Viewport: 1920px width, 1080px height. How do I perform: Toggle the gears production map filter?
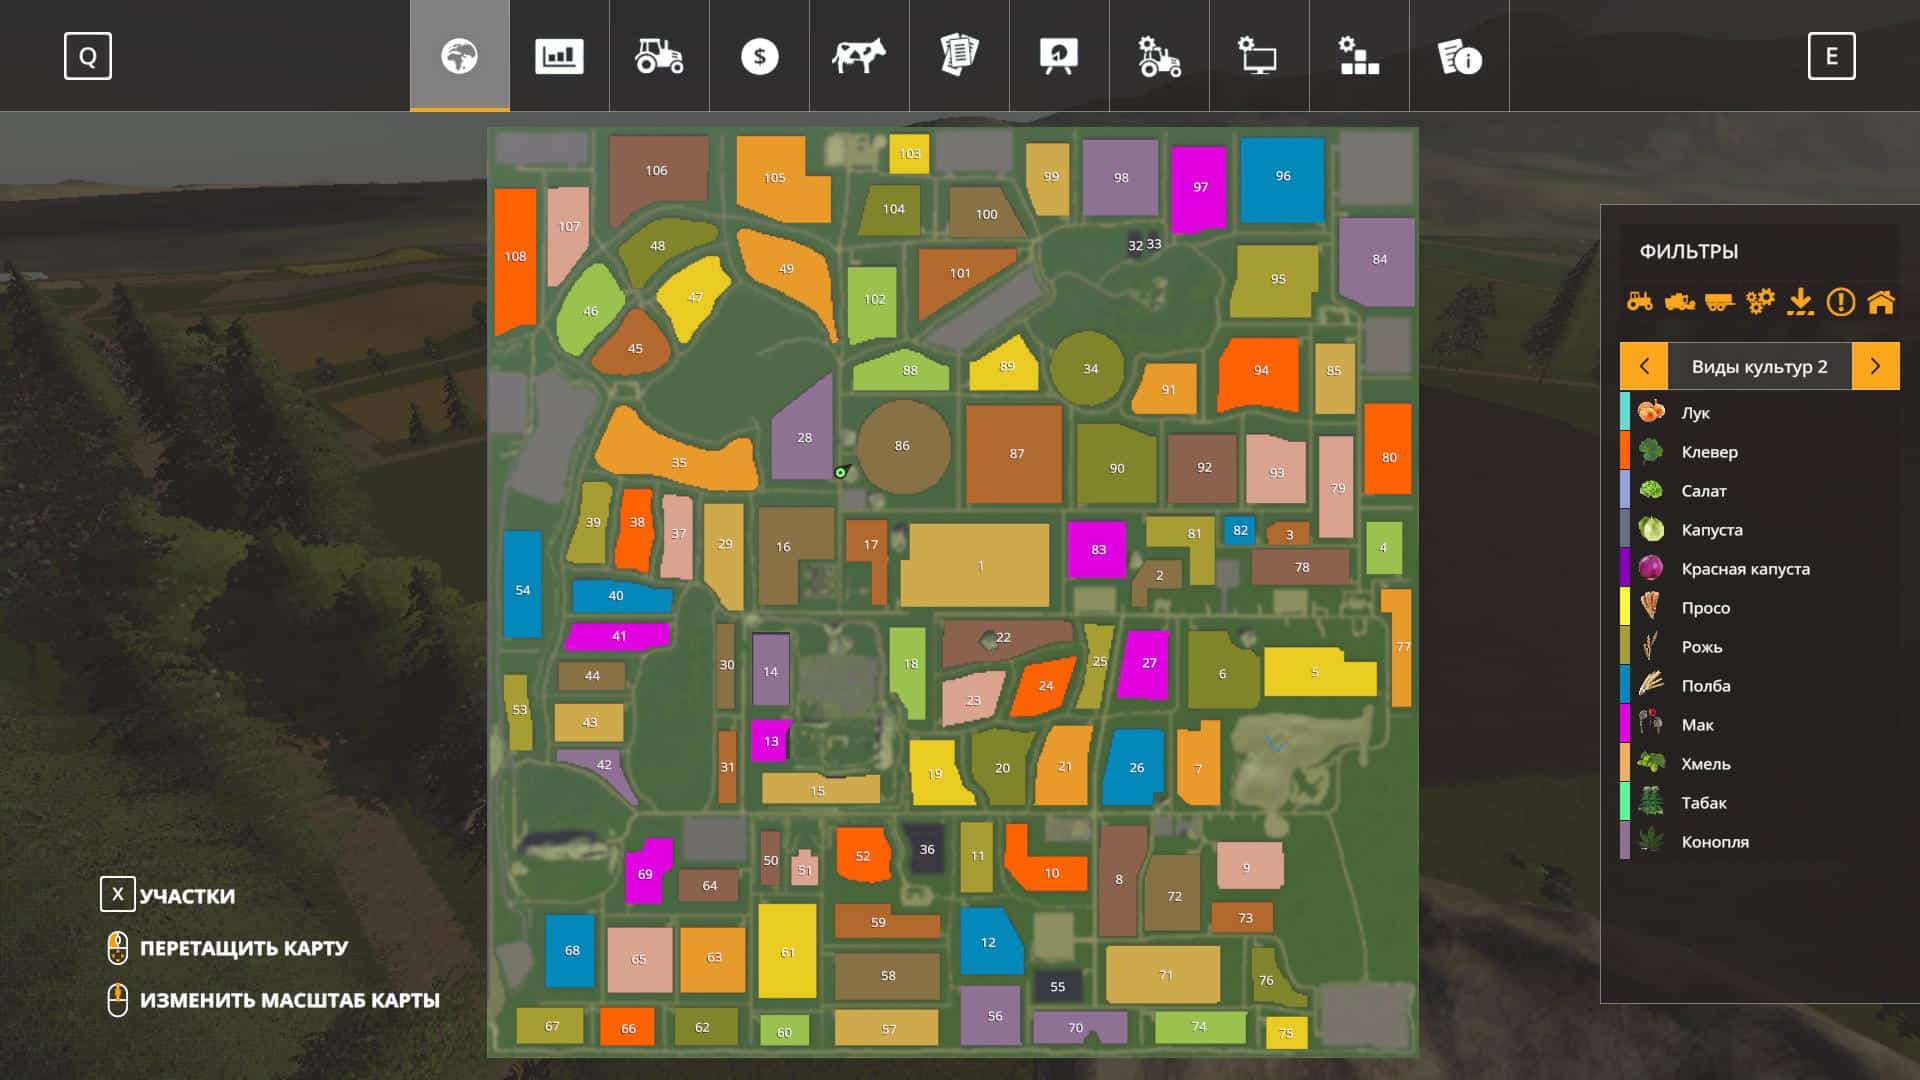[1760, 301]
